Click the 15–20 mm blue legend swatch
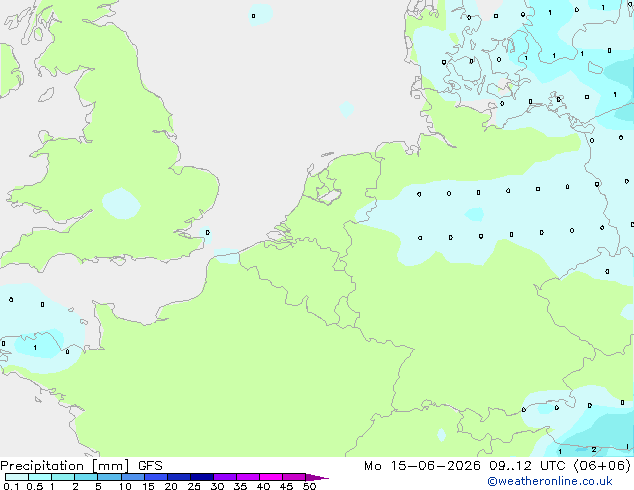Screen dimensions: 634x490 point(156,477)
